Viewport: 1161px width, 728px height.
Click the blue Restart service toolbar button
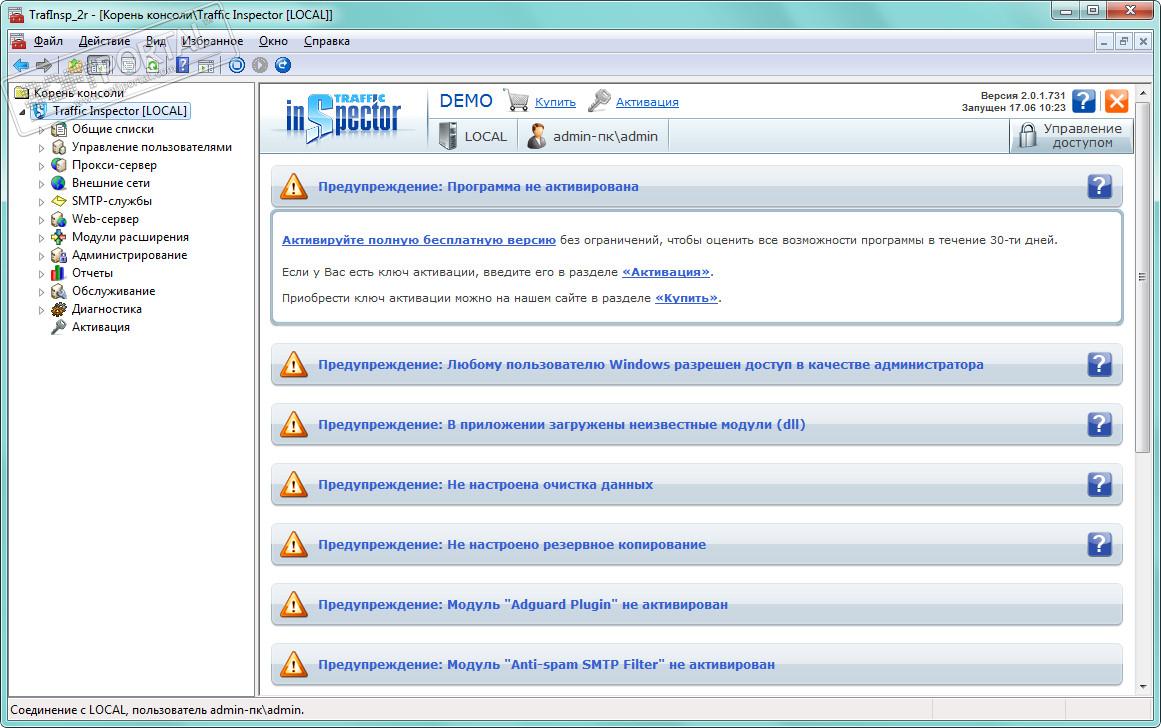click(x=283, y=65)
